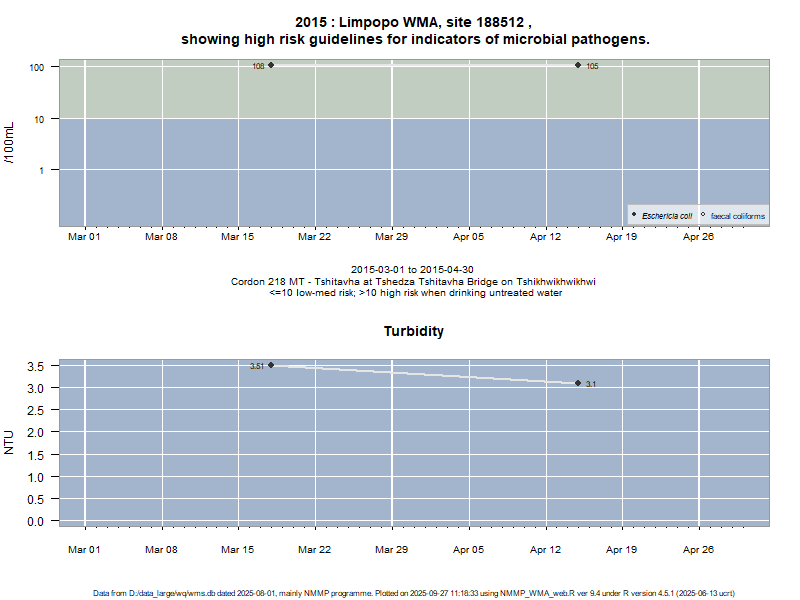Click the turbidity data point labeled 3.51
The height and width of the screenshot is (600, 800).
click(x=271, y=365)
